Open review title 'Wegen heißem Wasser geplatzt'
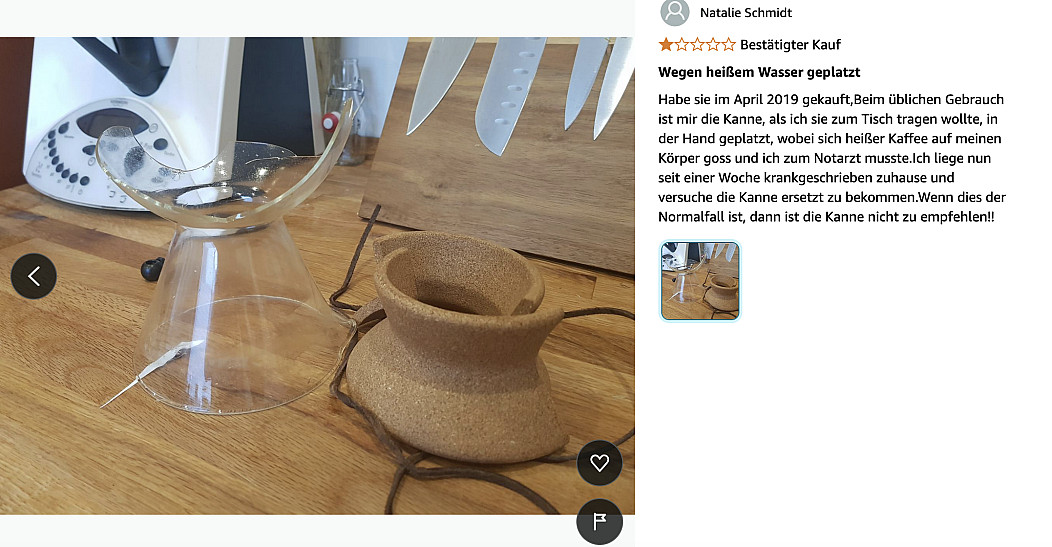Screen dimensions: 1052x547 (x=759, y=72)
